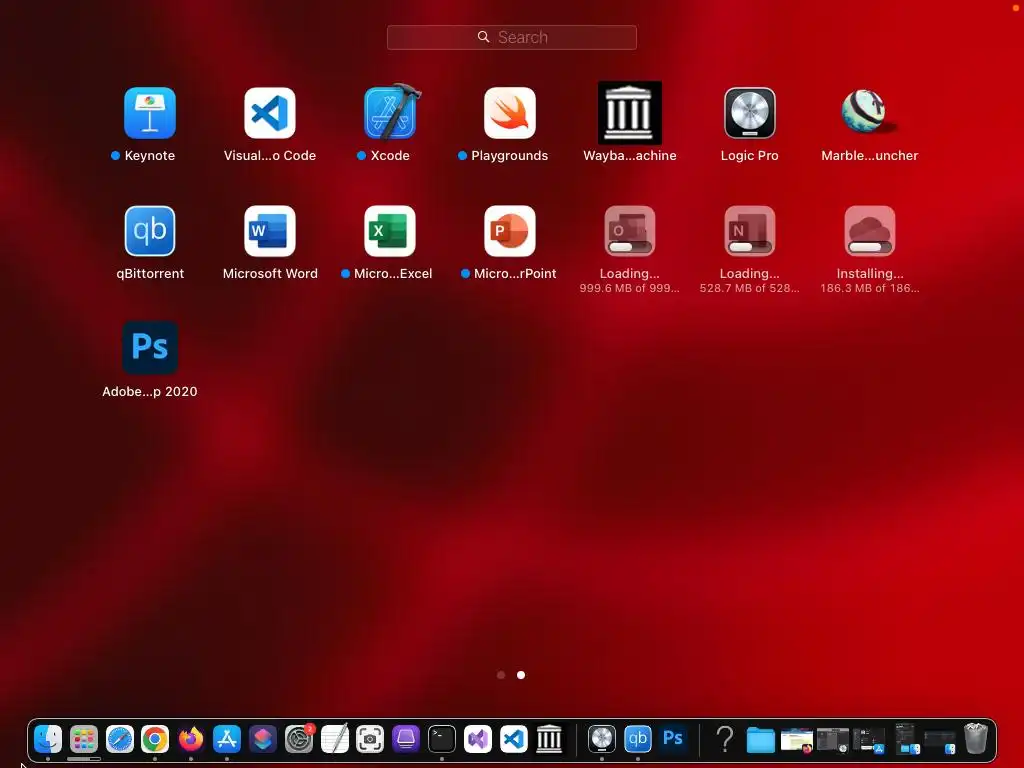1024x768 pixels.
Task: Click the '186.3 MB of 186...' status text
Action: (x=870, y=288)
